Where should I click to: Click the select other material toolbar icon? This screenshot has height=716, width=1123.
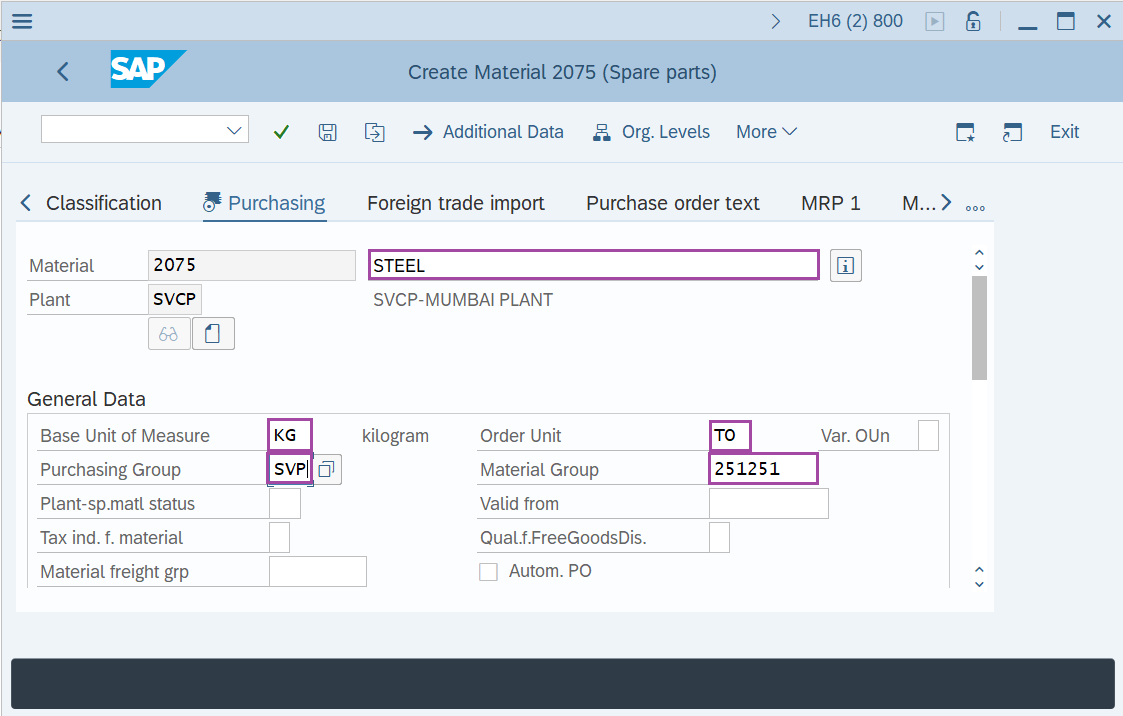click(x=374, y=132)
